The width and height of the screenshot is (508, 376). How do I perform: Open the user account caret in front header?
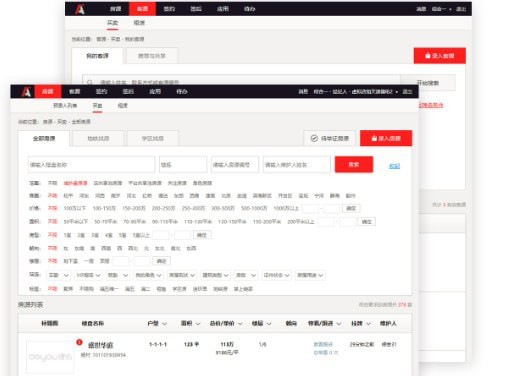(397, 92)
